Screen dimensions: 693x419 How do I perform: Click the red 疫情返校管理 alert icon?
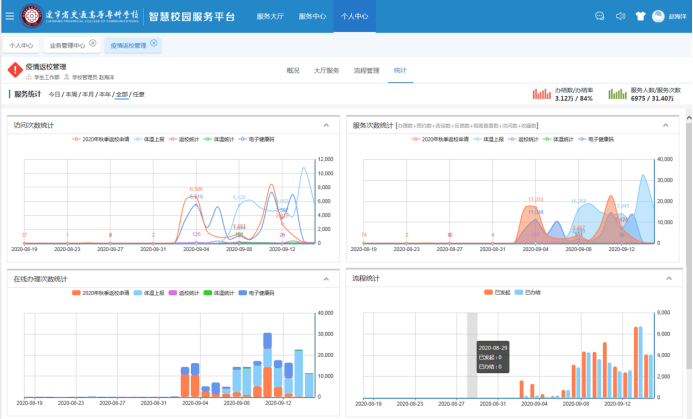click(14, 70)
